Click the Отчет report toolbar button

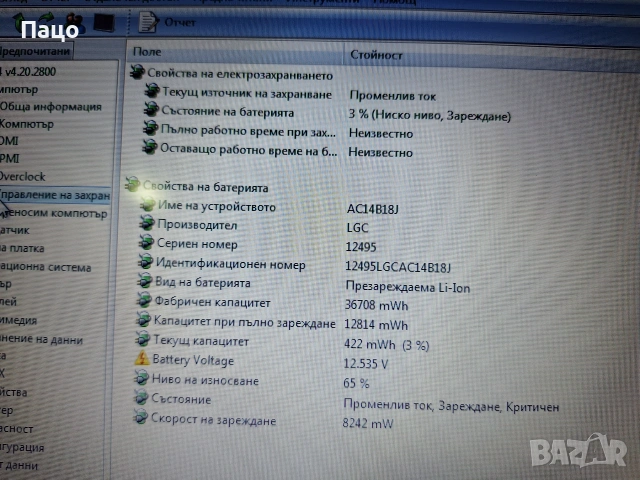point(167,22)
